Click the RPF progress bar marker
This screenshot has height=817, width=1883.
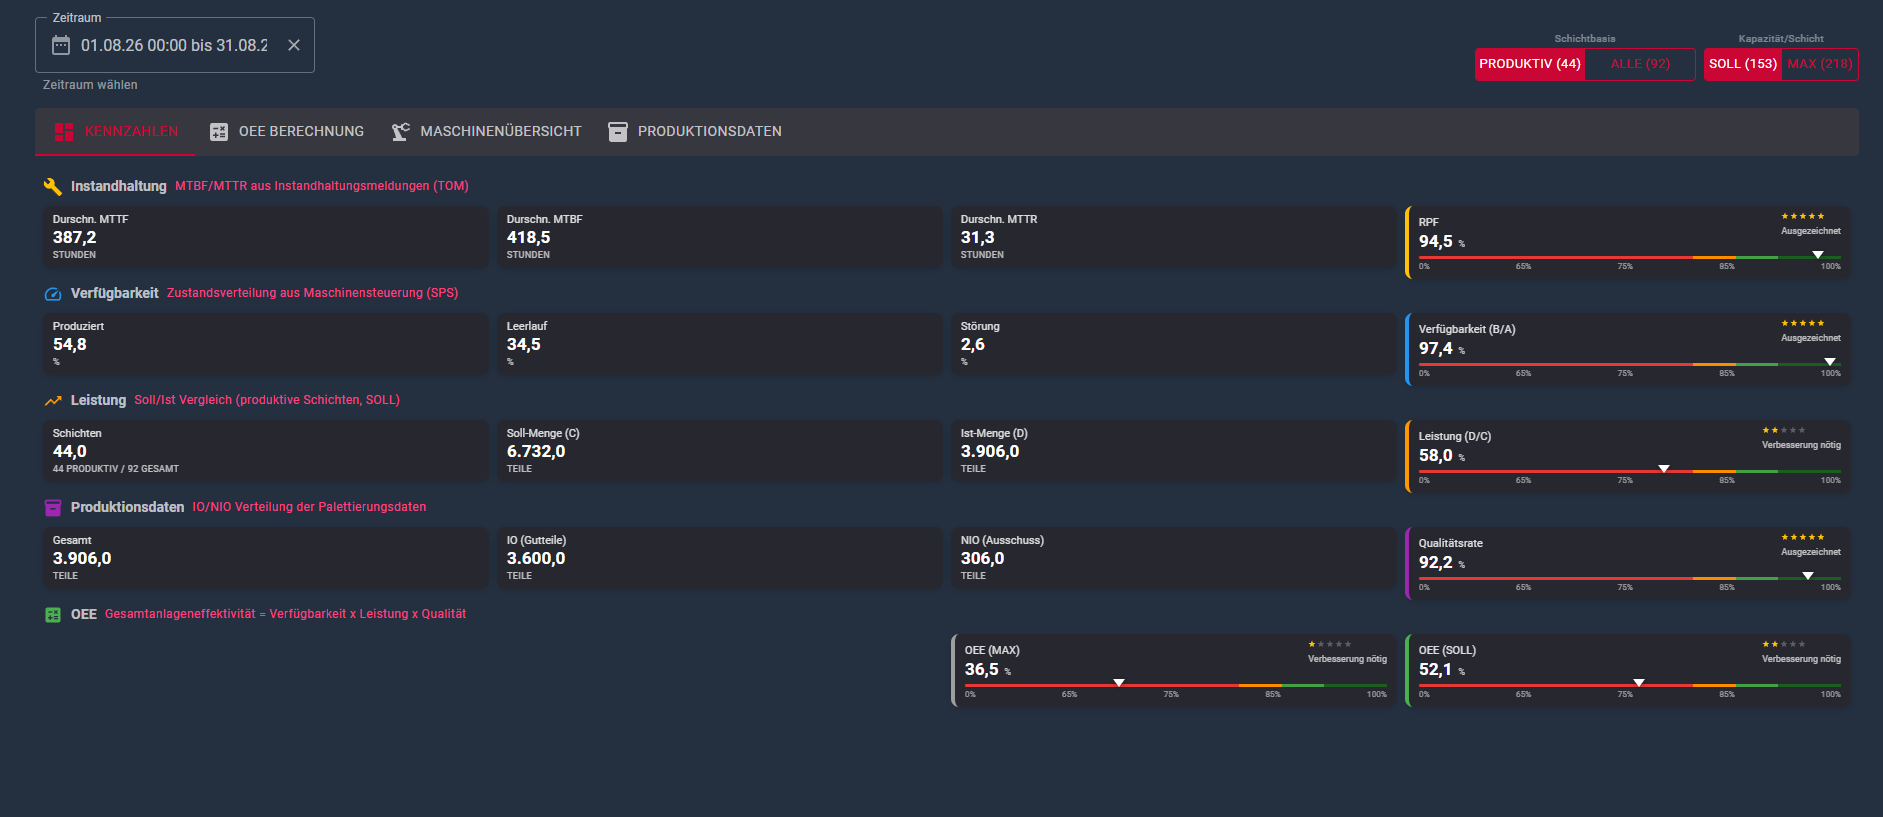[x=1818, y=255]
